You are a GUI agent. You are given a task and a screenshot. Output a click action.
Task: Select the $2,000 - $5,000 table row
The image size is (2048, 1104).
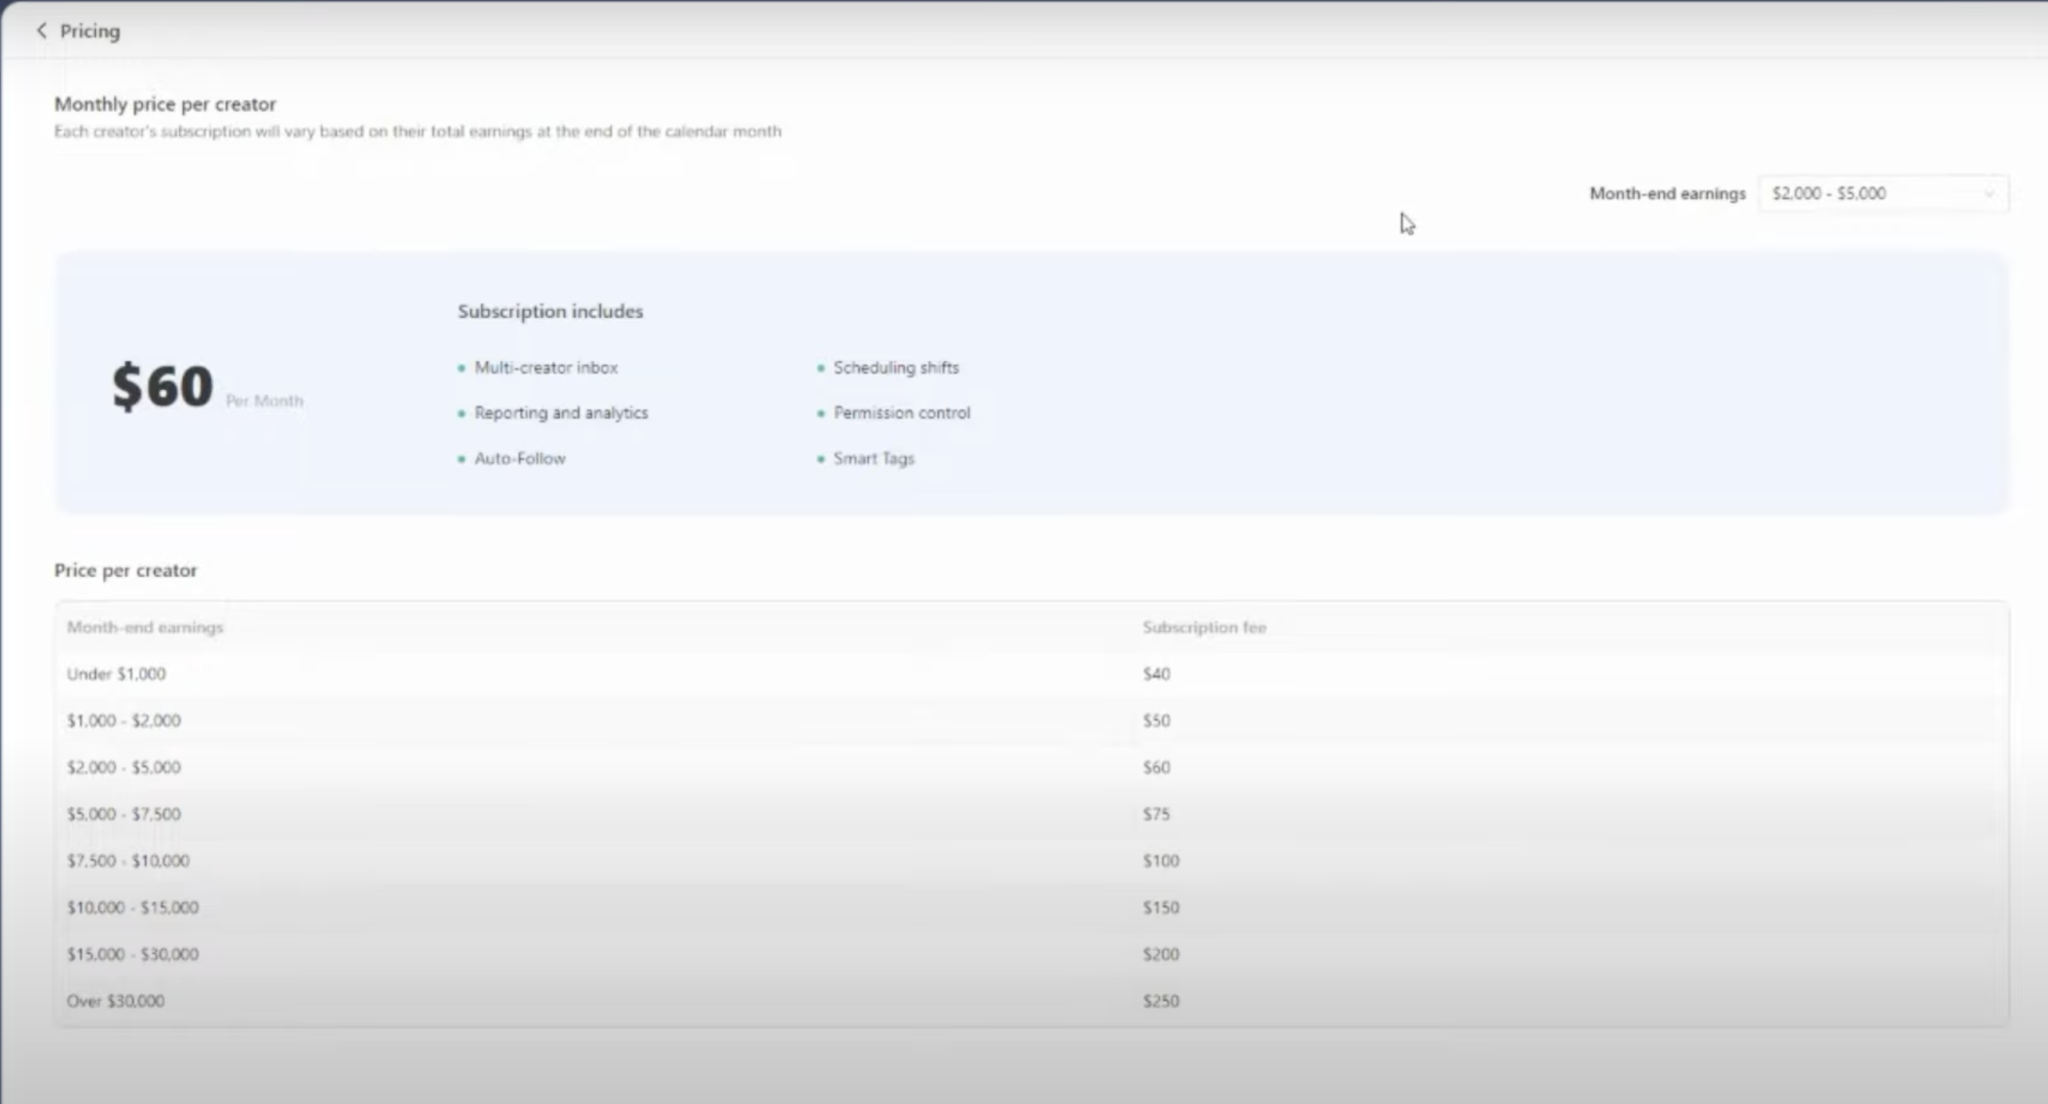pyautogui.click(x=124, y=768)
